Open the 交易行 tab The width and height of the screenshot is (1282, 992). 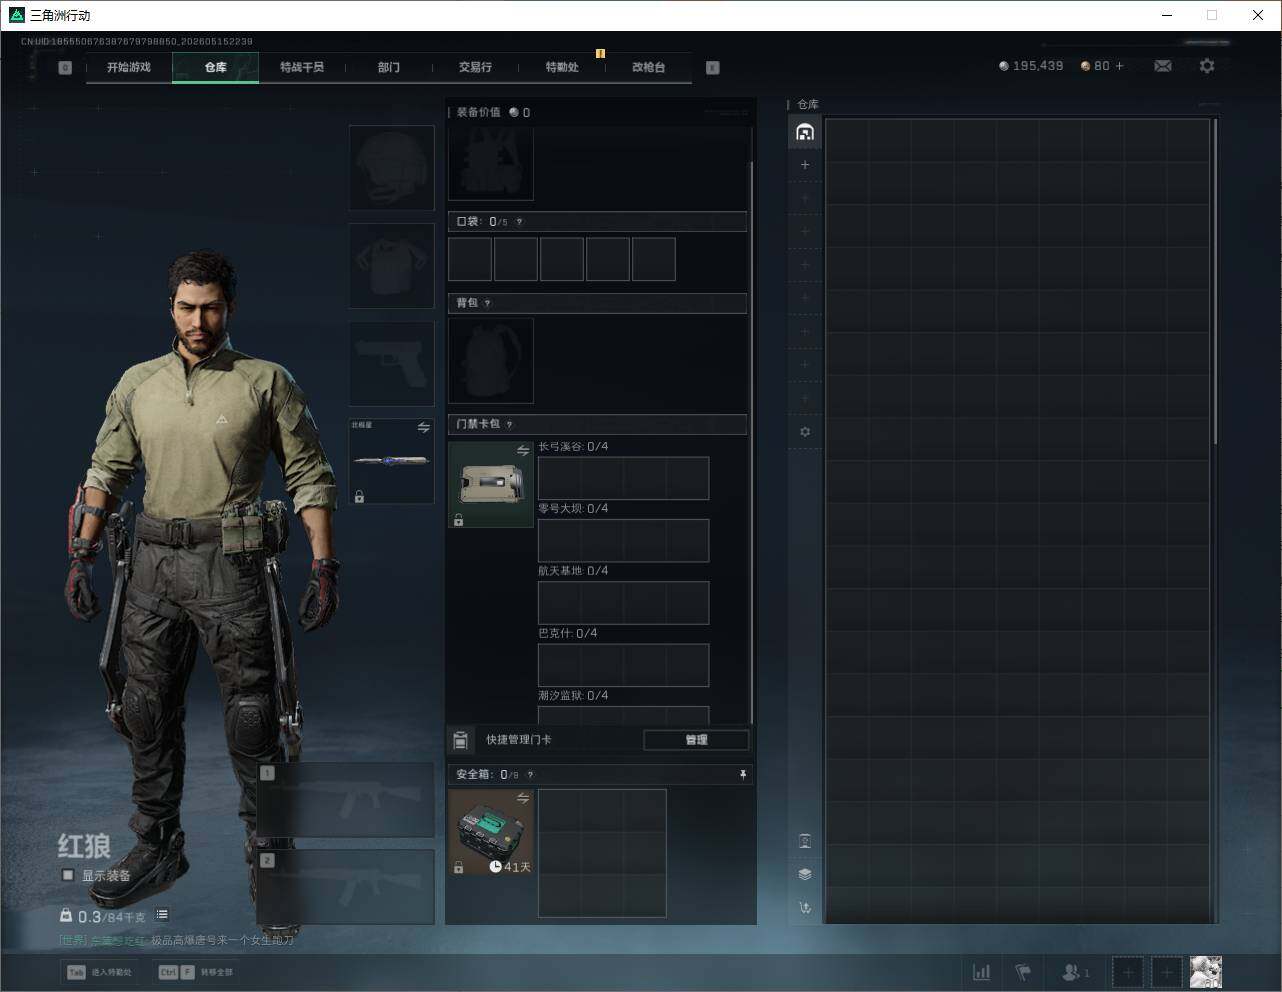(x=475, y=67)
